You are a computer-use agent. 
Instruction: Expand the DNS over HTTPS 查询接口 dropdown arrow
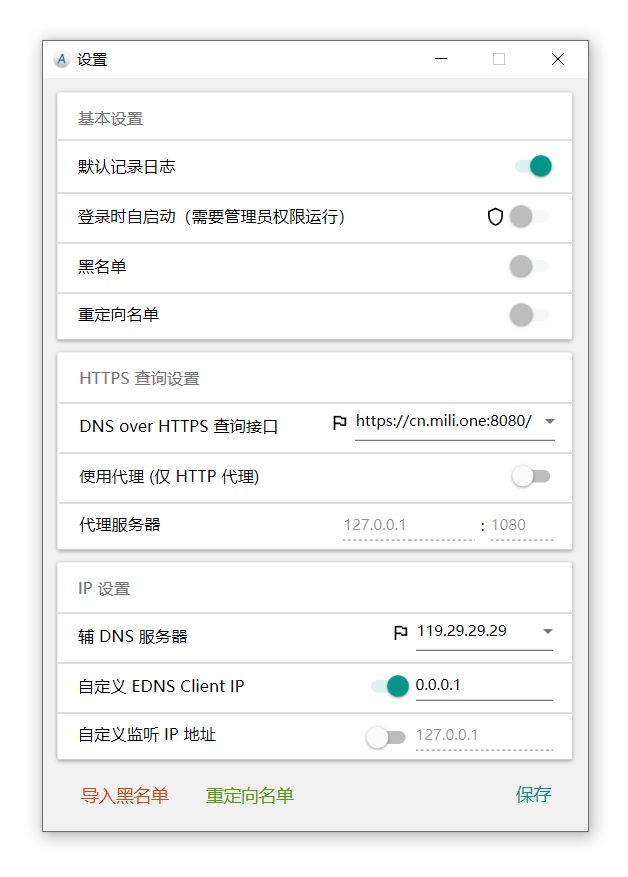tap(549, 422)
